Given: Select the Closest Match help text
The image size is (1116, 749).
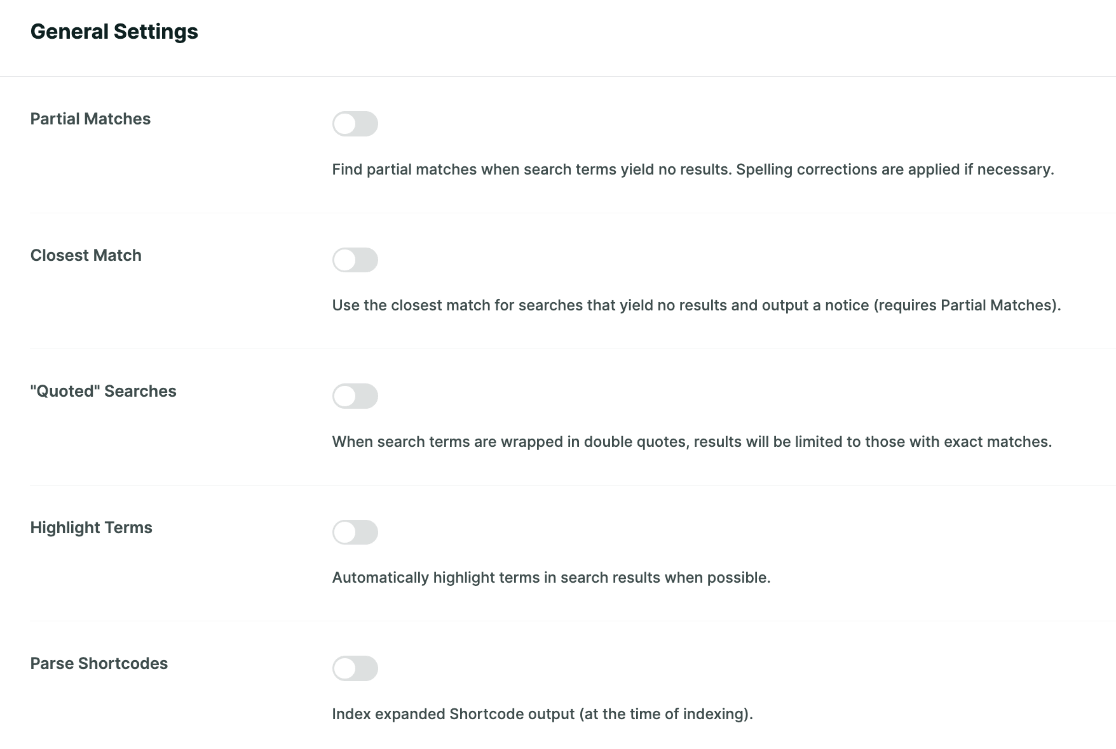Looking at the screenshot, I should [x=697, y=305].
